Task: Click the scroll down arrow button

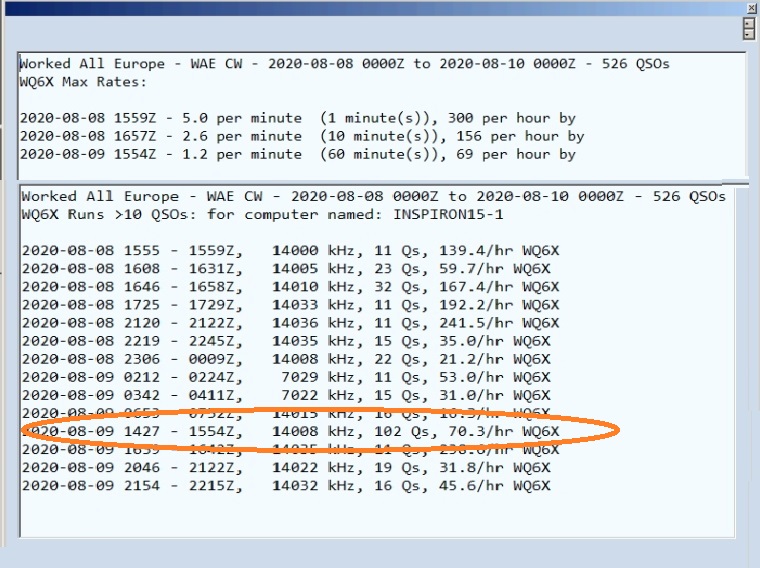Action: coord(749,34)
